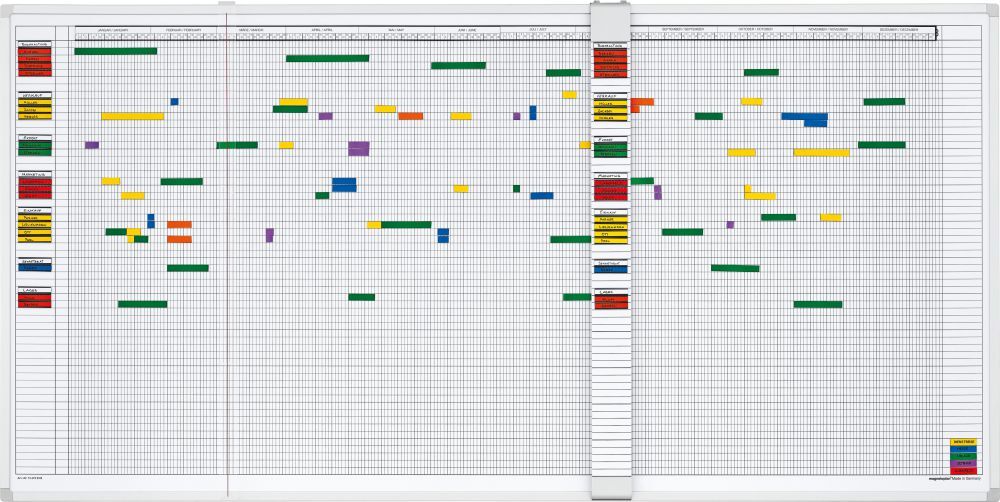Choose the purple legend swatch at bottom right
The width and height of the screenshot is (1000, 502).
click(964, 464)
